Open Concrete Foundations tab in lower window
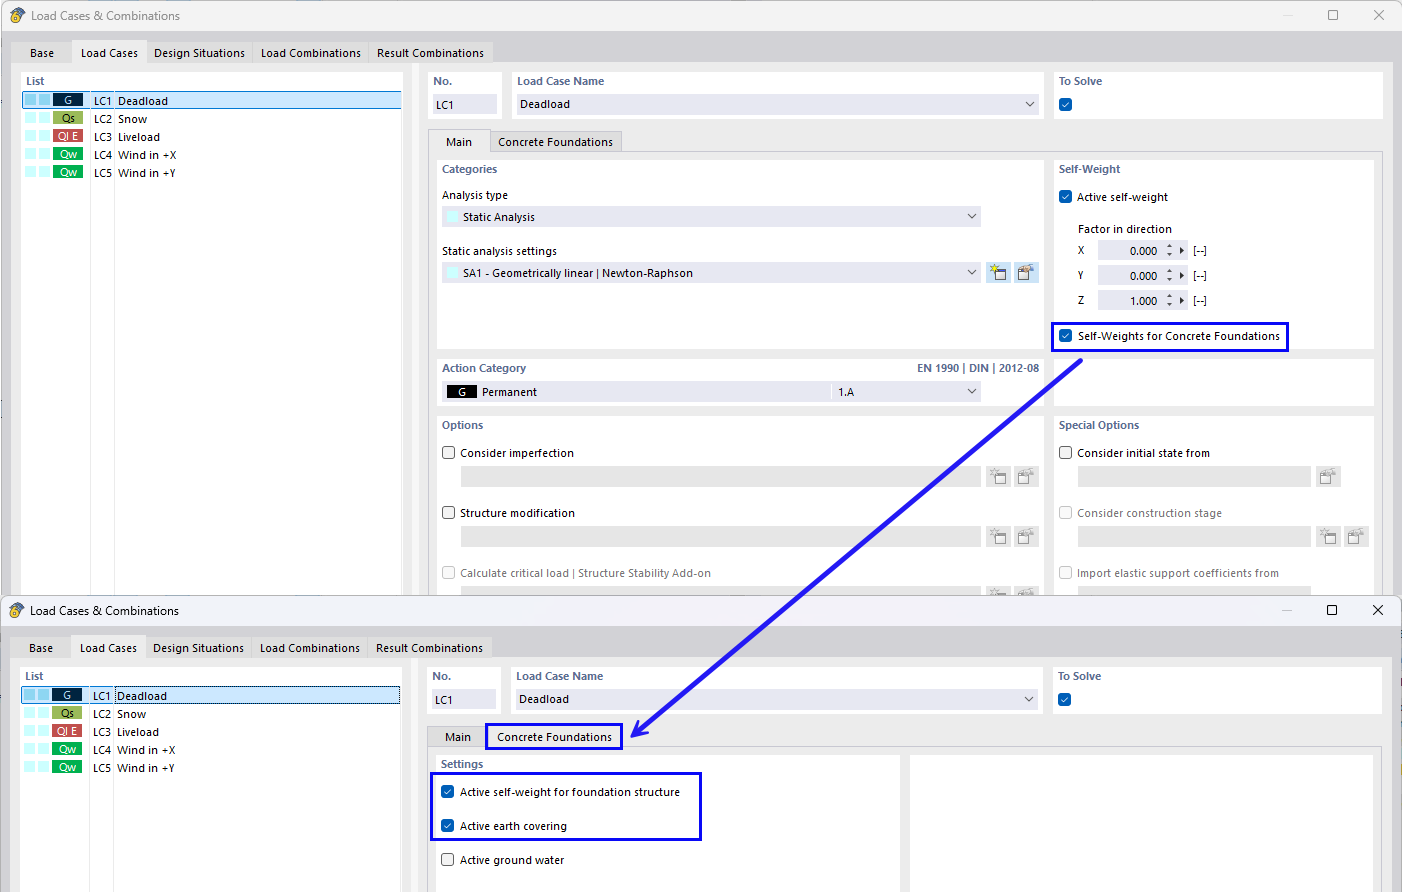This screenshot has height=892, width=1402. (555, 737)
